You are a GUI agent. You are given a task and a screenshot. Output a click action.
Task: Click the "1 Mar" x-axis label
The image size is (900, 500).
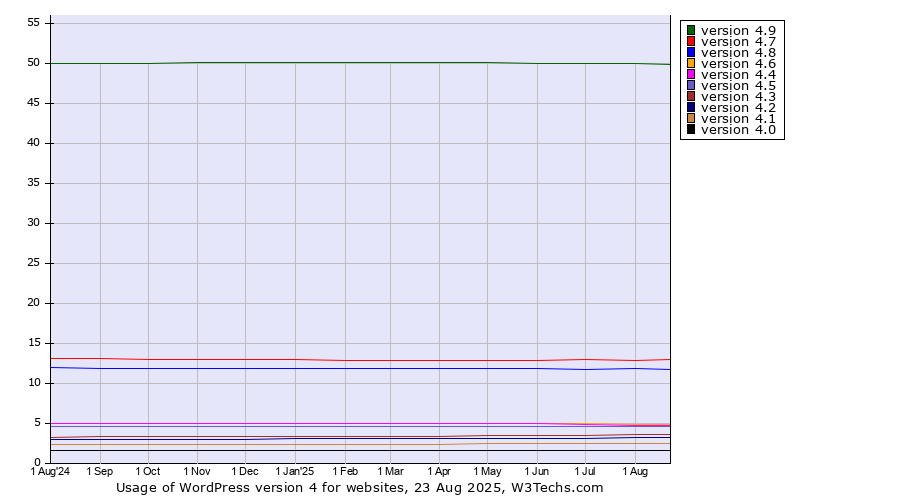click(390, 471)
